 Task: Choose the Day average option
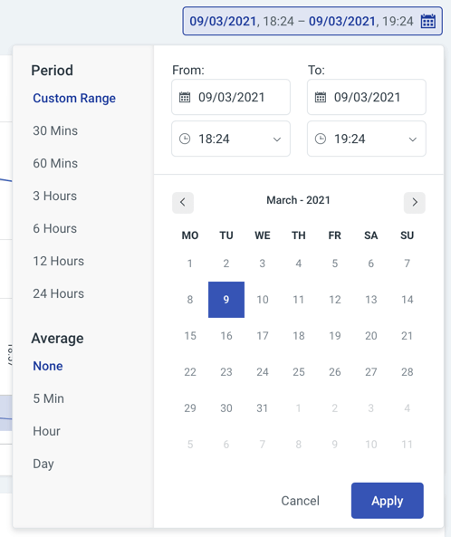pos(43,464)
